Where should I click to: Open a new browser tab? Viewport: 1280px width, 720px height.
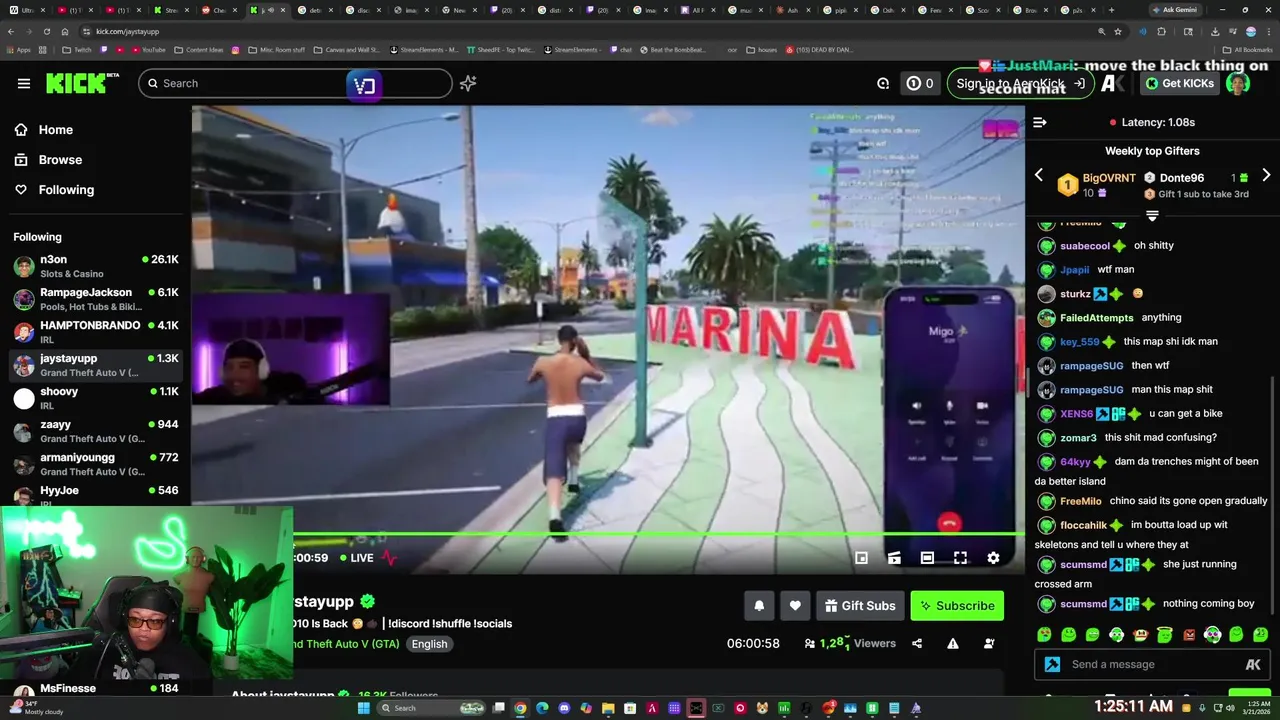pyautogui.click(x=1111, y=10)
